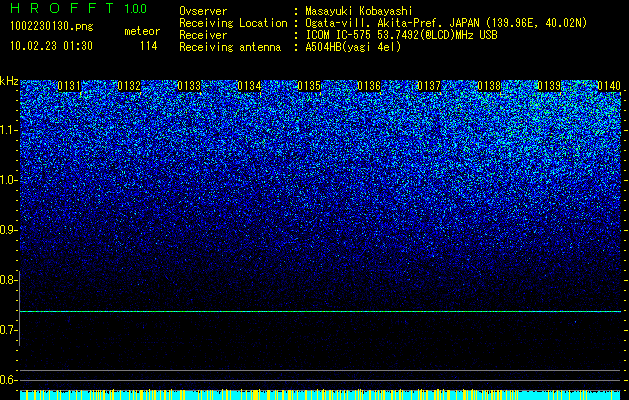The image size is (629, 400).
Task: Click the 0135 time marker
Action: 309,86
